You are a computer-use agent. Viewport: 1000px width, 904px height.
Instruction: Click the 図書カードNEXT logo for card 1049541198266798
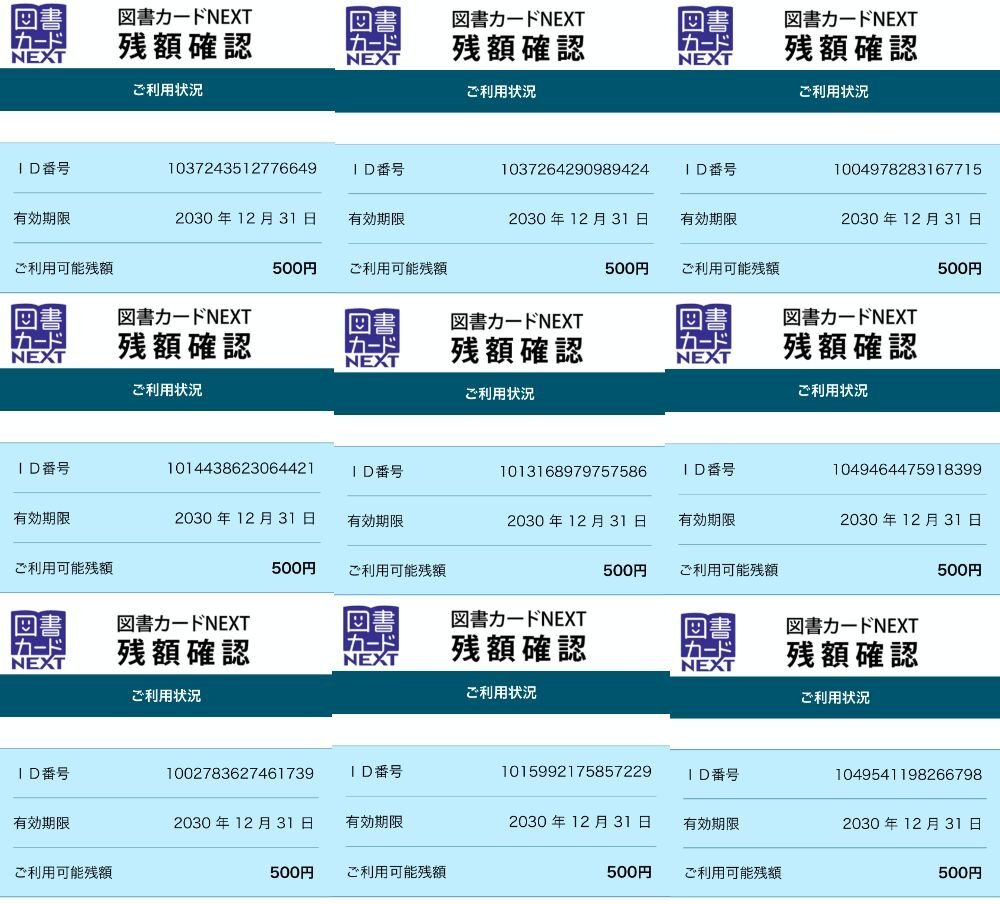708,642
